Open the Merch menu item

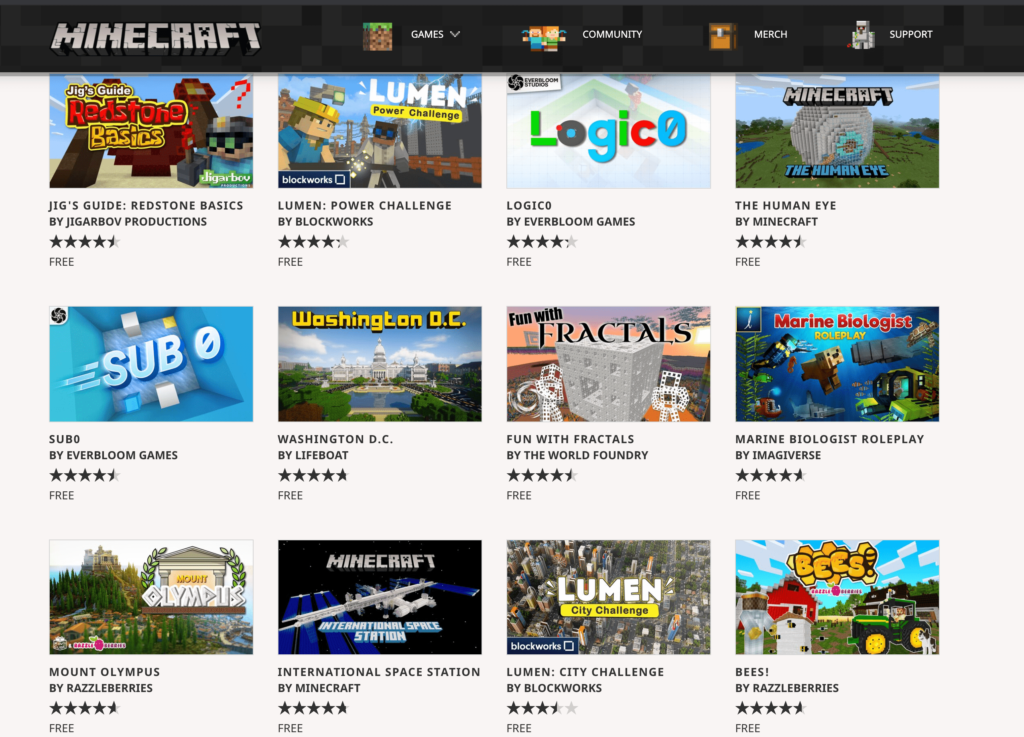(x=770, y=35)
